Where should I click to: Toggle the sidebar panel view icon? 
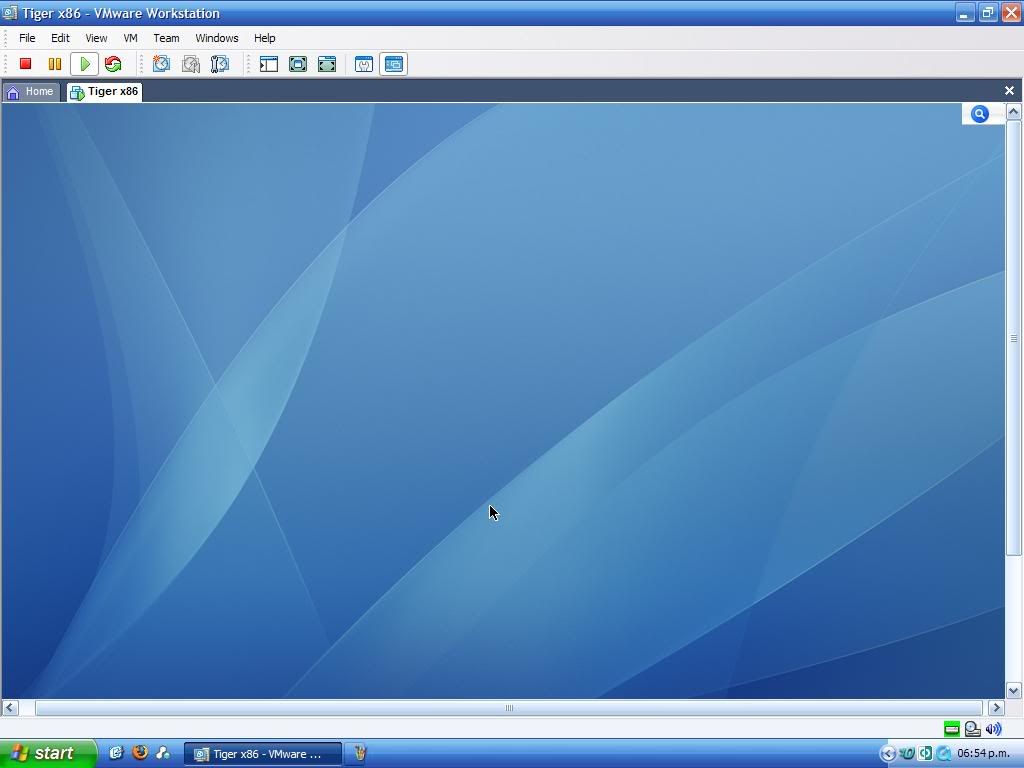[x=268, y=64]
